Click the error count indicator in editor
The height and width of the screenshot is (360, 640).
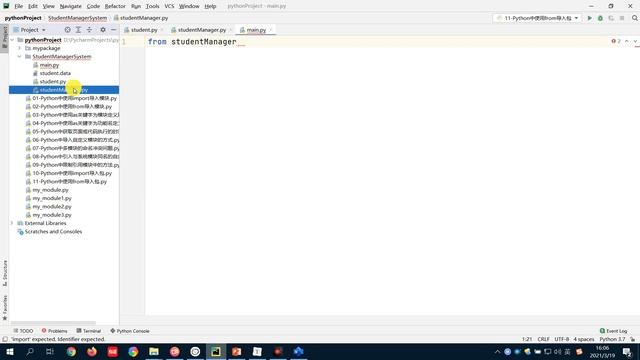616,41
